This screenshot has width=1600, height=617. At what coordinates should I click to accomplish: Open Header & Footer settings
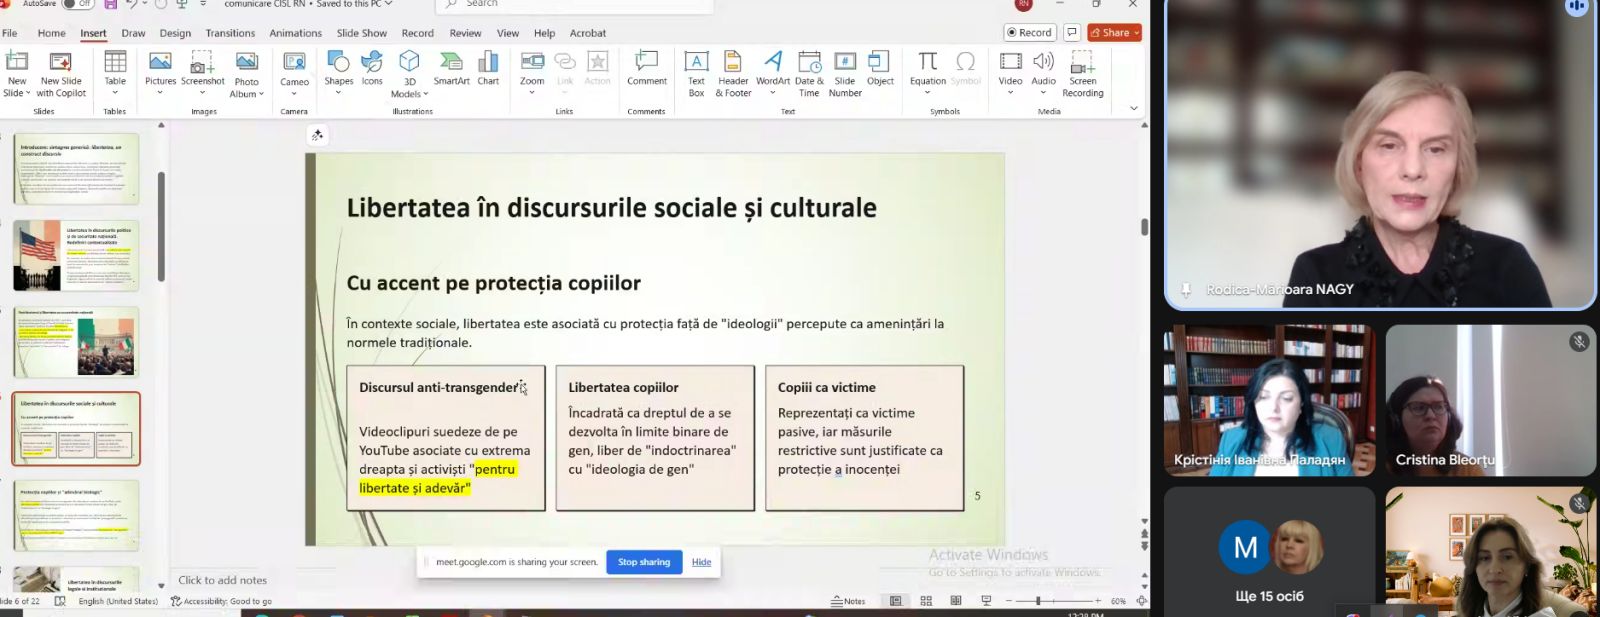click(733, 74)
